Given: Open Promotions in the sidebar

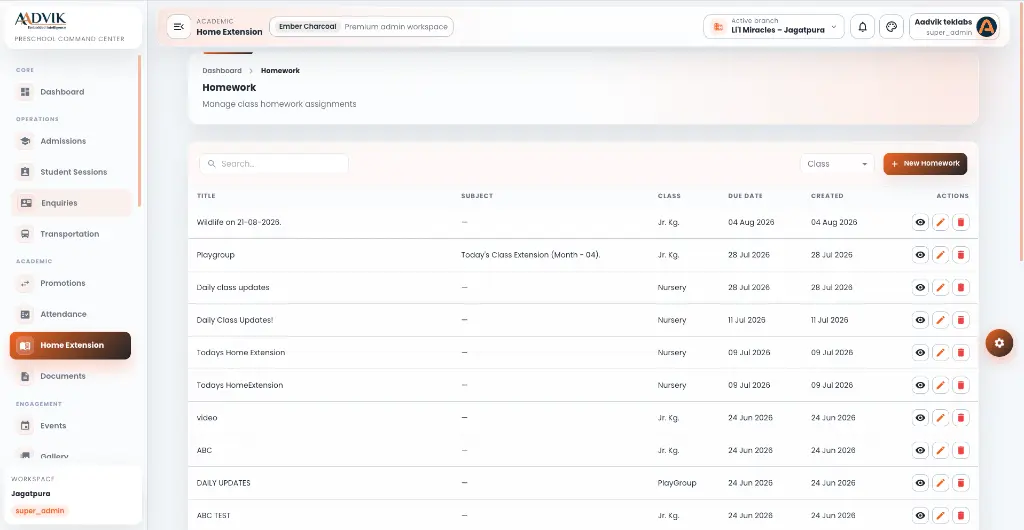Looking at the screenshot, I should [x=71, y=283].
